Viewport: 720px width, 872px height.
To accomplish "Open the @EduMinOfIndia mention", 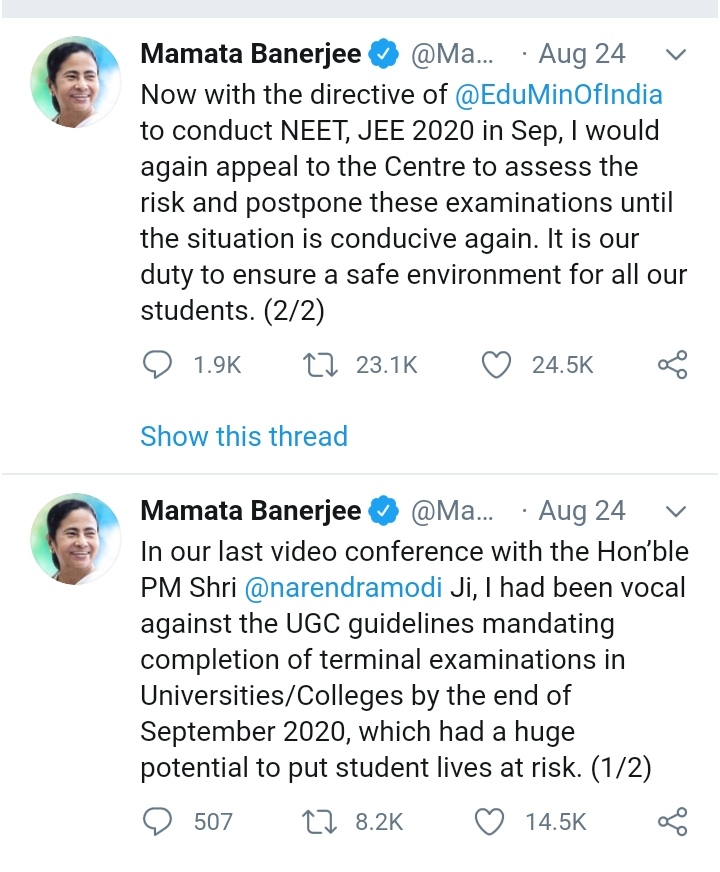I will pyautogui.click(x=558, y=95).
